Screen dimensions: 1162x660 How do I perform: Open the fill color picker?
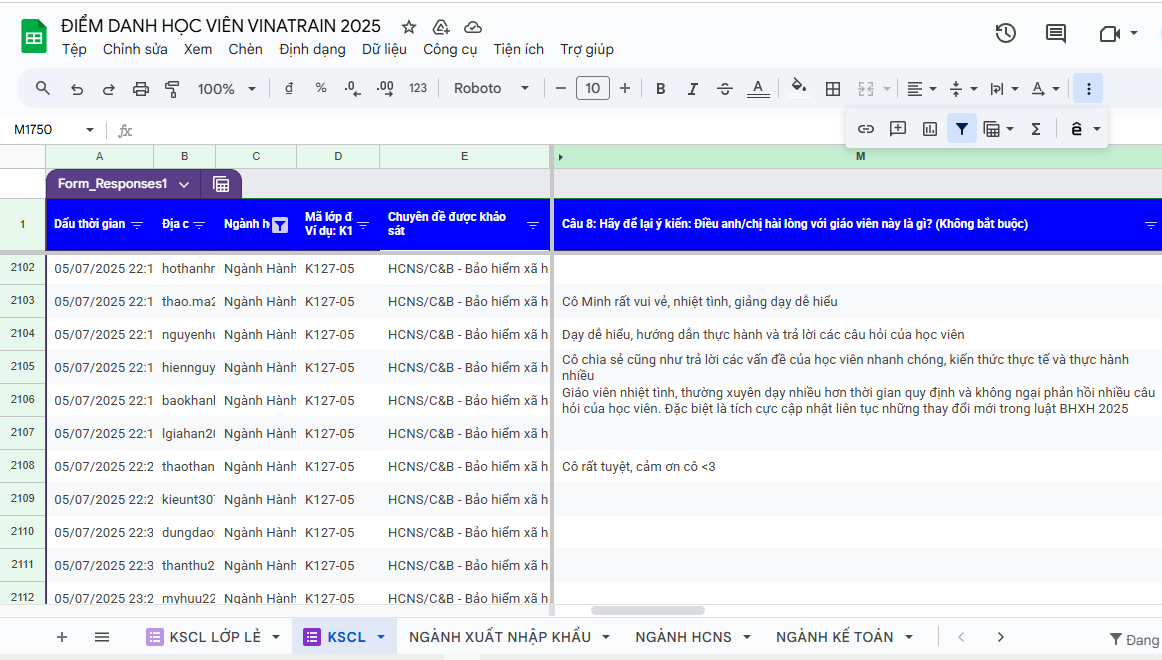pos(798,89)
